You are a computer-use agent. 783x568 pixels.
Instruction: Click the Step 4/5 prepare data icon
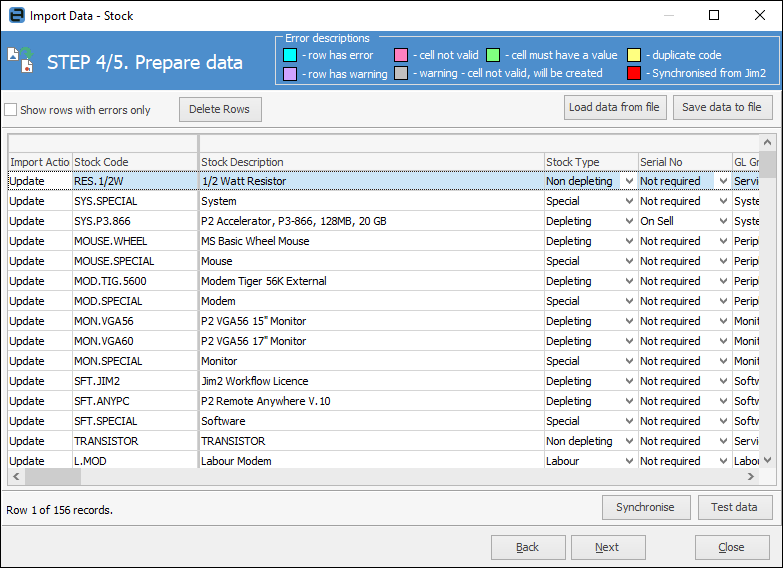(21, 61)
